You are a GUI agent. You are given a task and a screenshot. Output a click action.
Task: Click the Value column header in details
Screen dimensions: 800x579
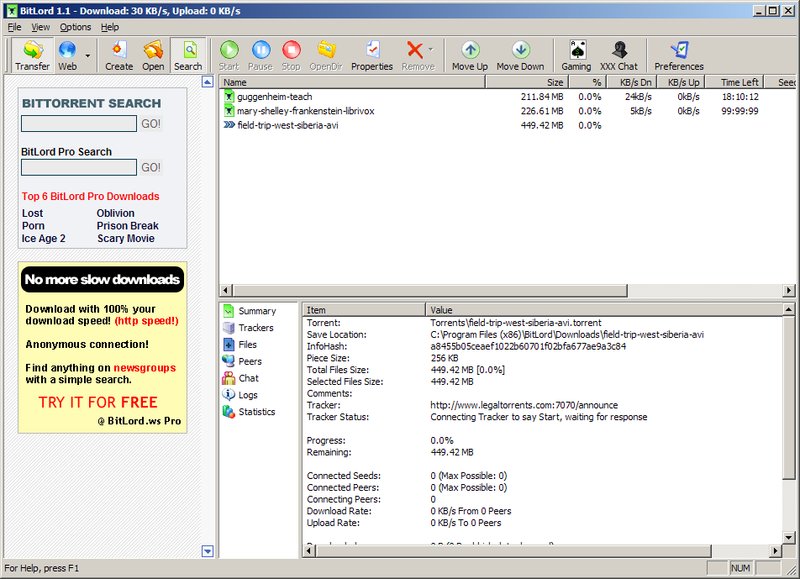pyautogui.click(x=604, y=310)
